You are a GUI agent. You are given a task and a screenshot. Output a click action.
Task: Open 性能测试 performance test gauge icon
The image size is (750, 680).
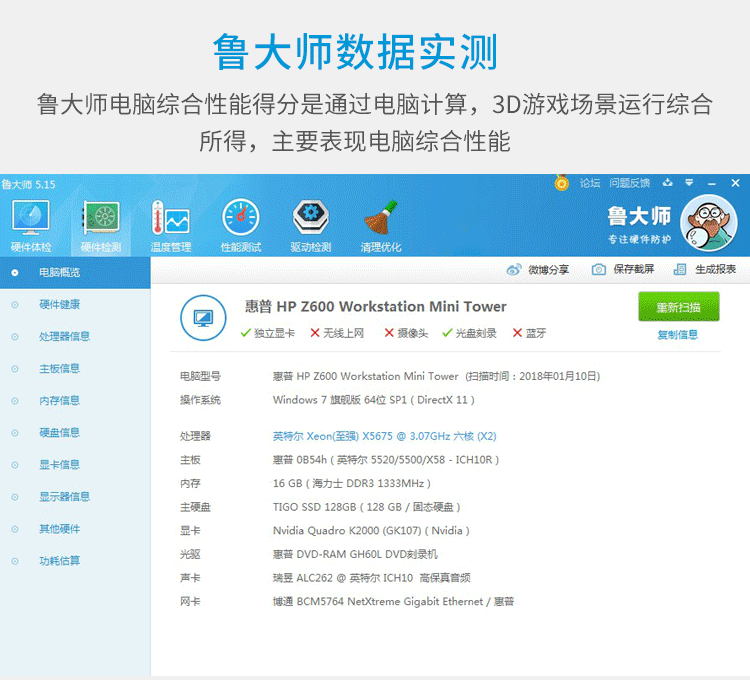[x=240, y=224]
